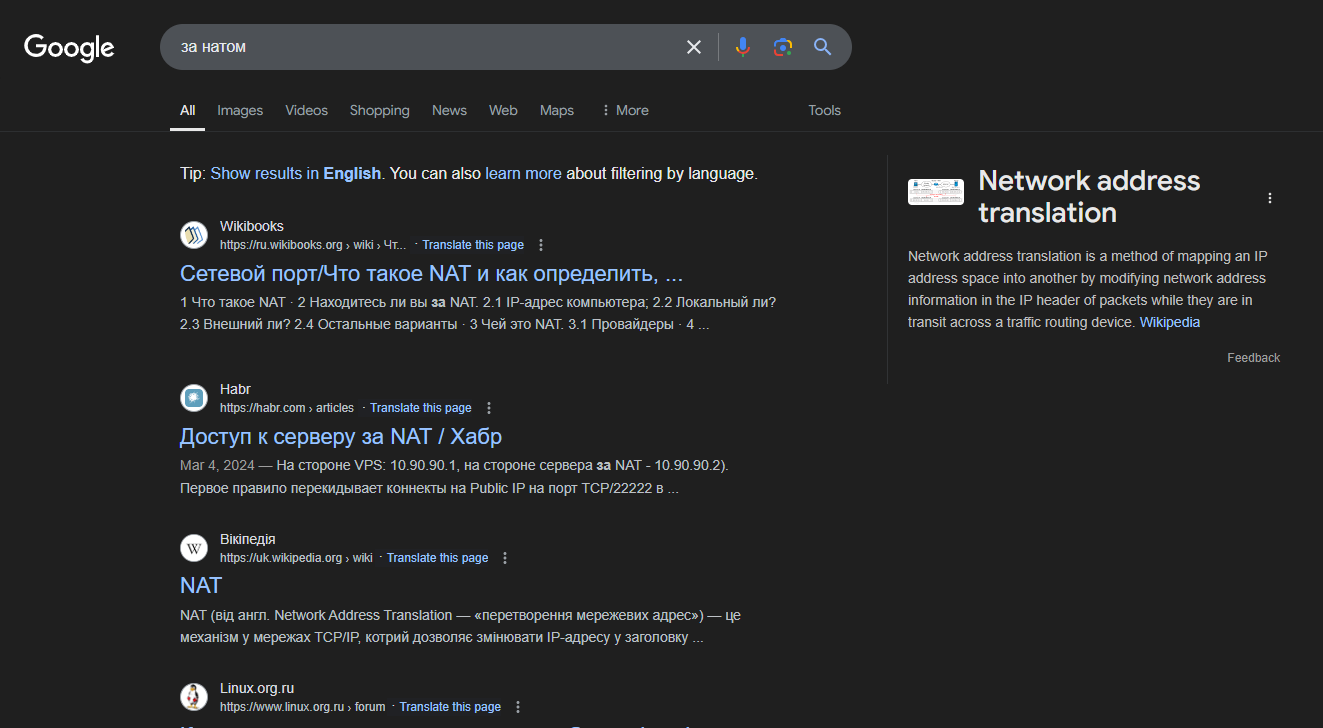Send Feedback on the knowledge panel
Viewport: 1323px width, 728px height.
1254,358
